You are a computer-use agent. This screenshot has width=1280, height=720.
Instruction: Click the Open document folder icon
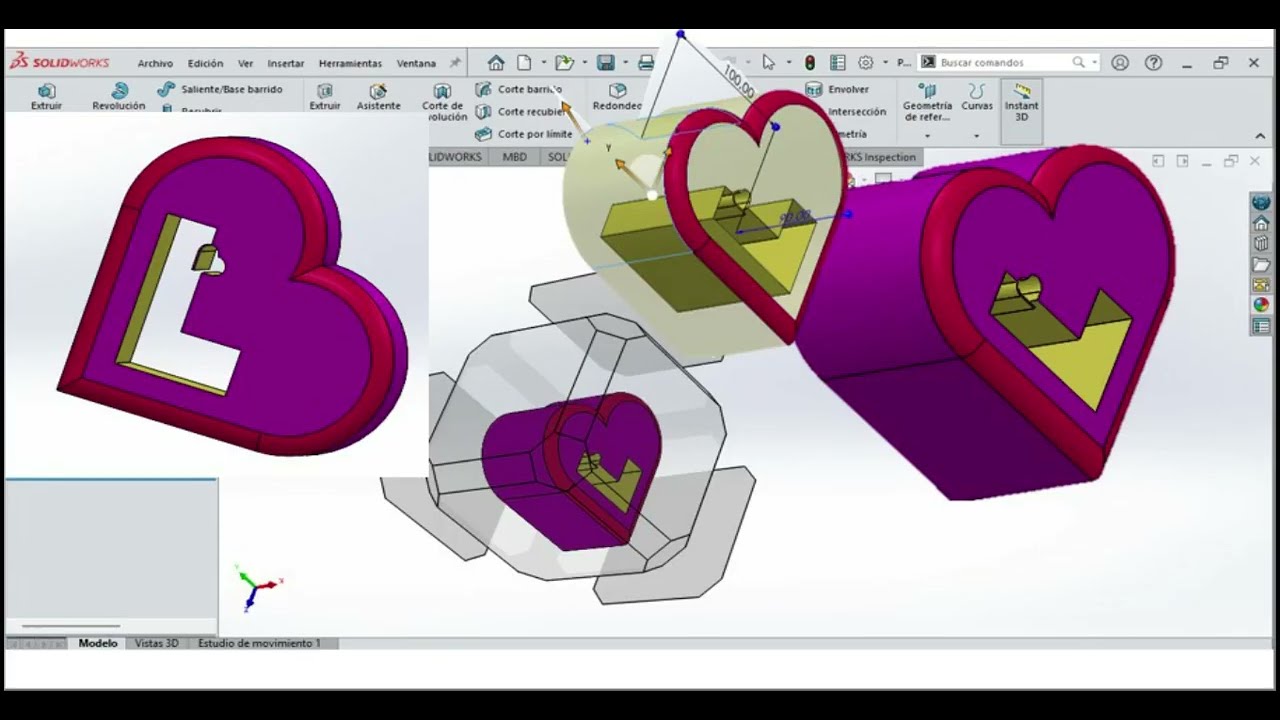pos(564,62)
